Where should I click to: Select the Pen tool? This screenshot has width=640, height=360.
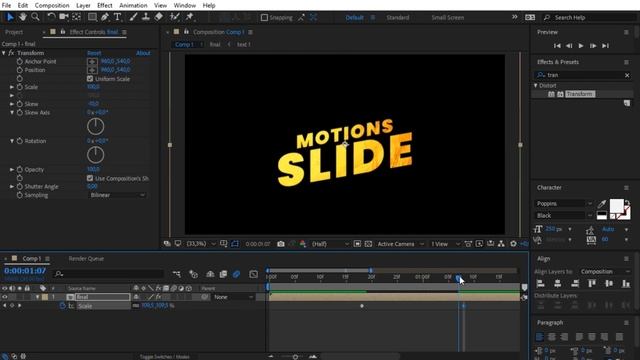[x=105, y=17]
